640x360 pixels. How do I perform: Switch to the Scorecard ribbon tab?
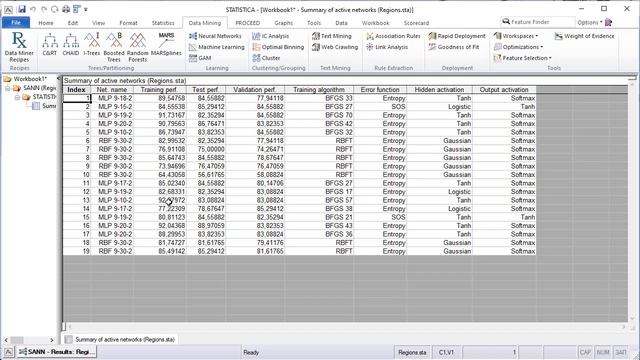(x=416, y=23)
